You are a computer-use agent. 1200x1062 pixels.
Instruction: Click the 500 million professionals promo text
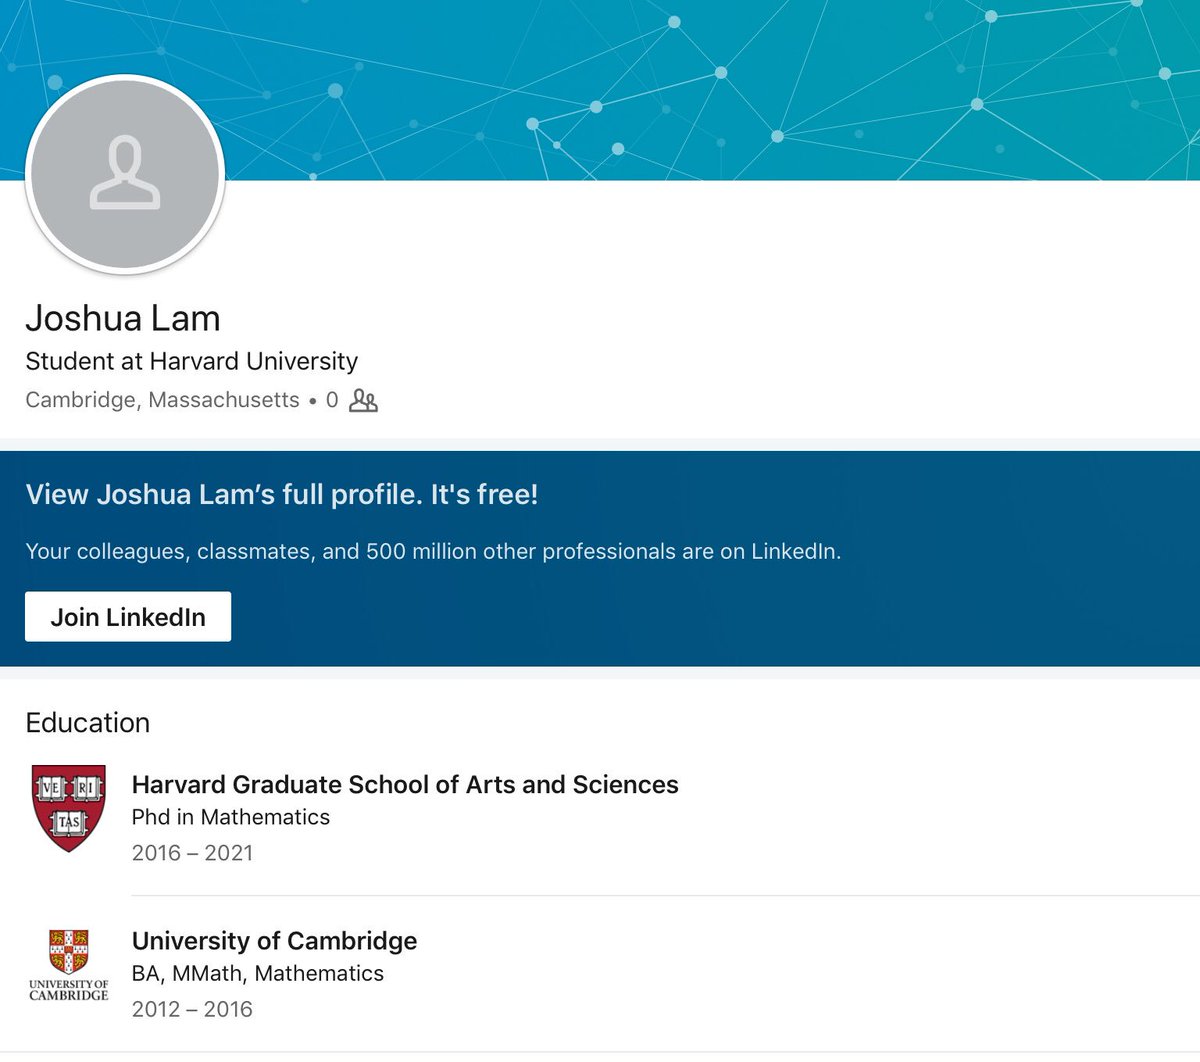[x=433, y=551]
